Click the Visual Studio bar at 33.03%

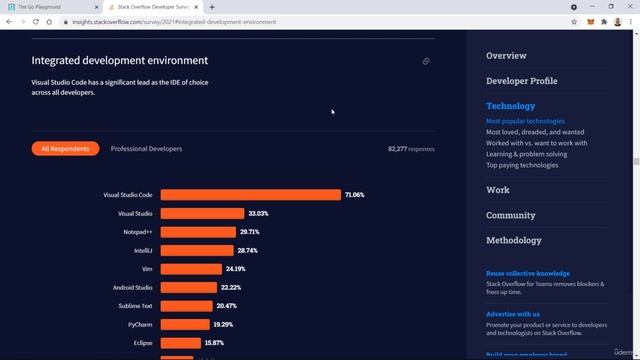point(202,213)
